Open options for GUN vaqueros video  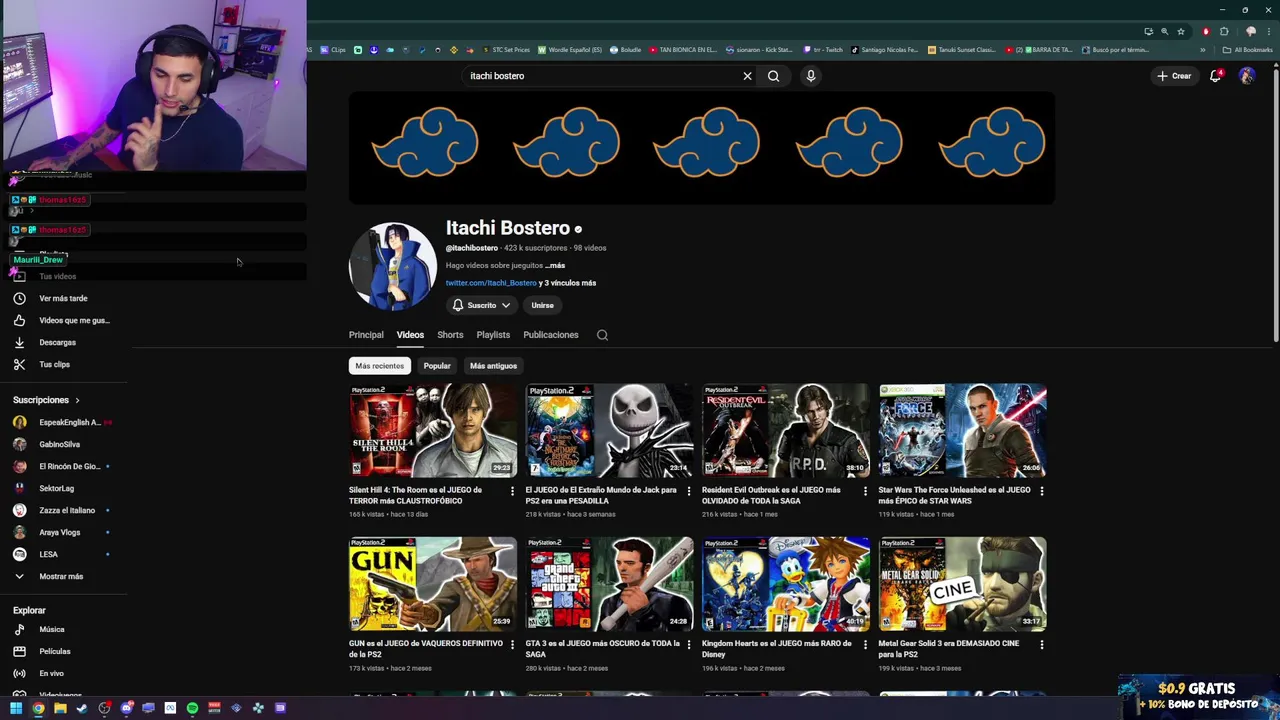pos(512,645)
